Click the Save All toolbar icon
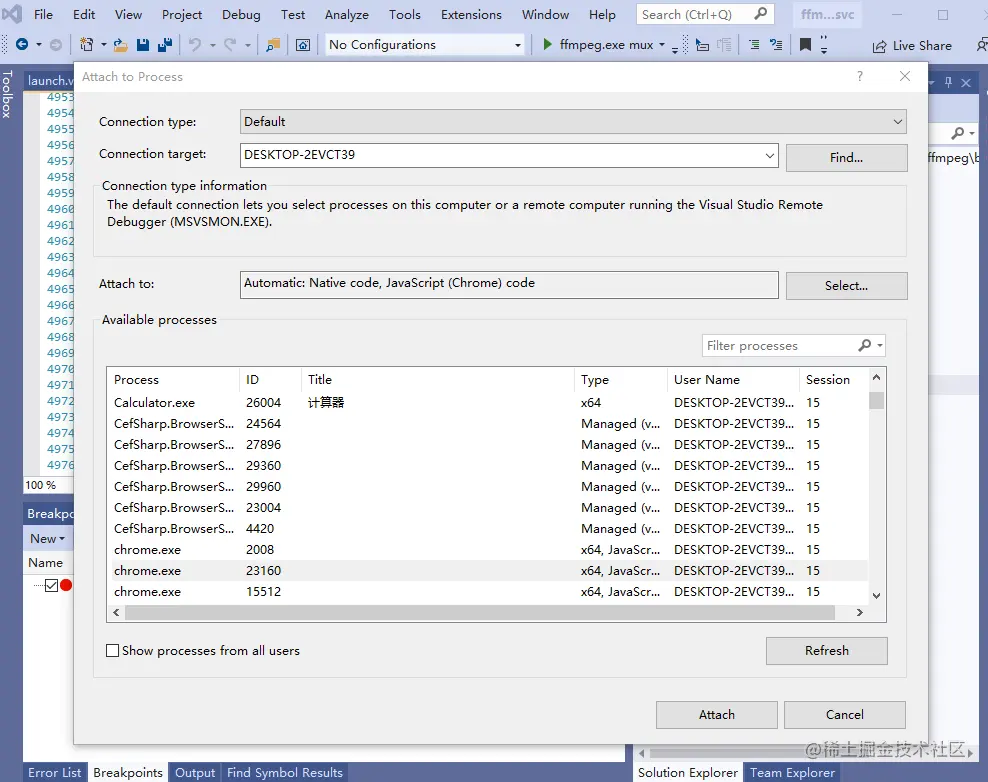Screen dimensions: 988x782 167,44
